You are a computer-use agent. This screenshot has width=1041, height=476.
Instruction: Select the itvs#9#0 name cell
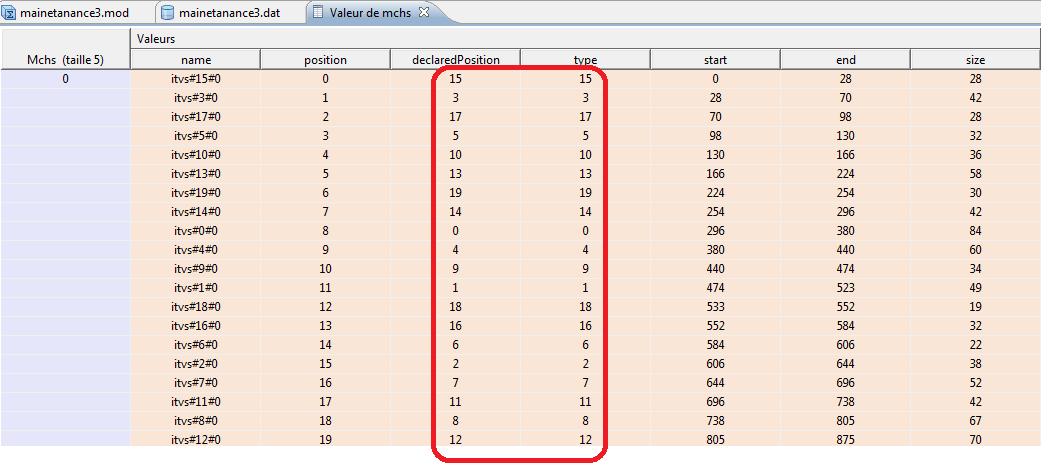pyautogui.click(x=195, y=269)
